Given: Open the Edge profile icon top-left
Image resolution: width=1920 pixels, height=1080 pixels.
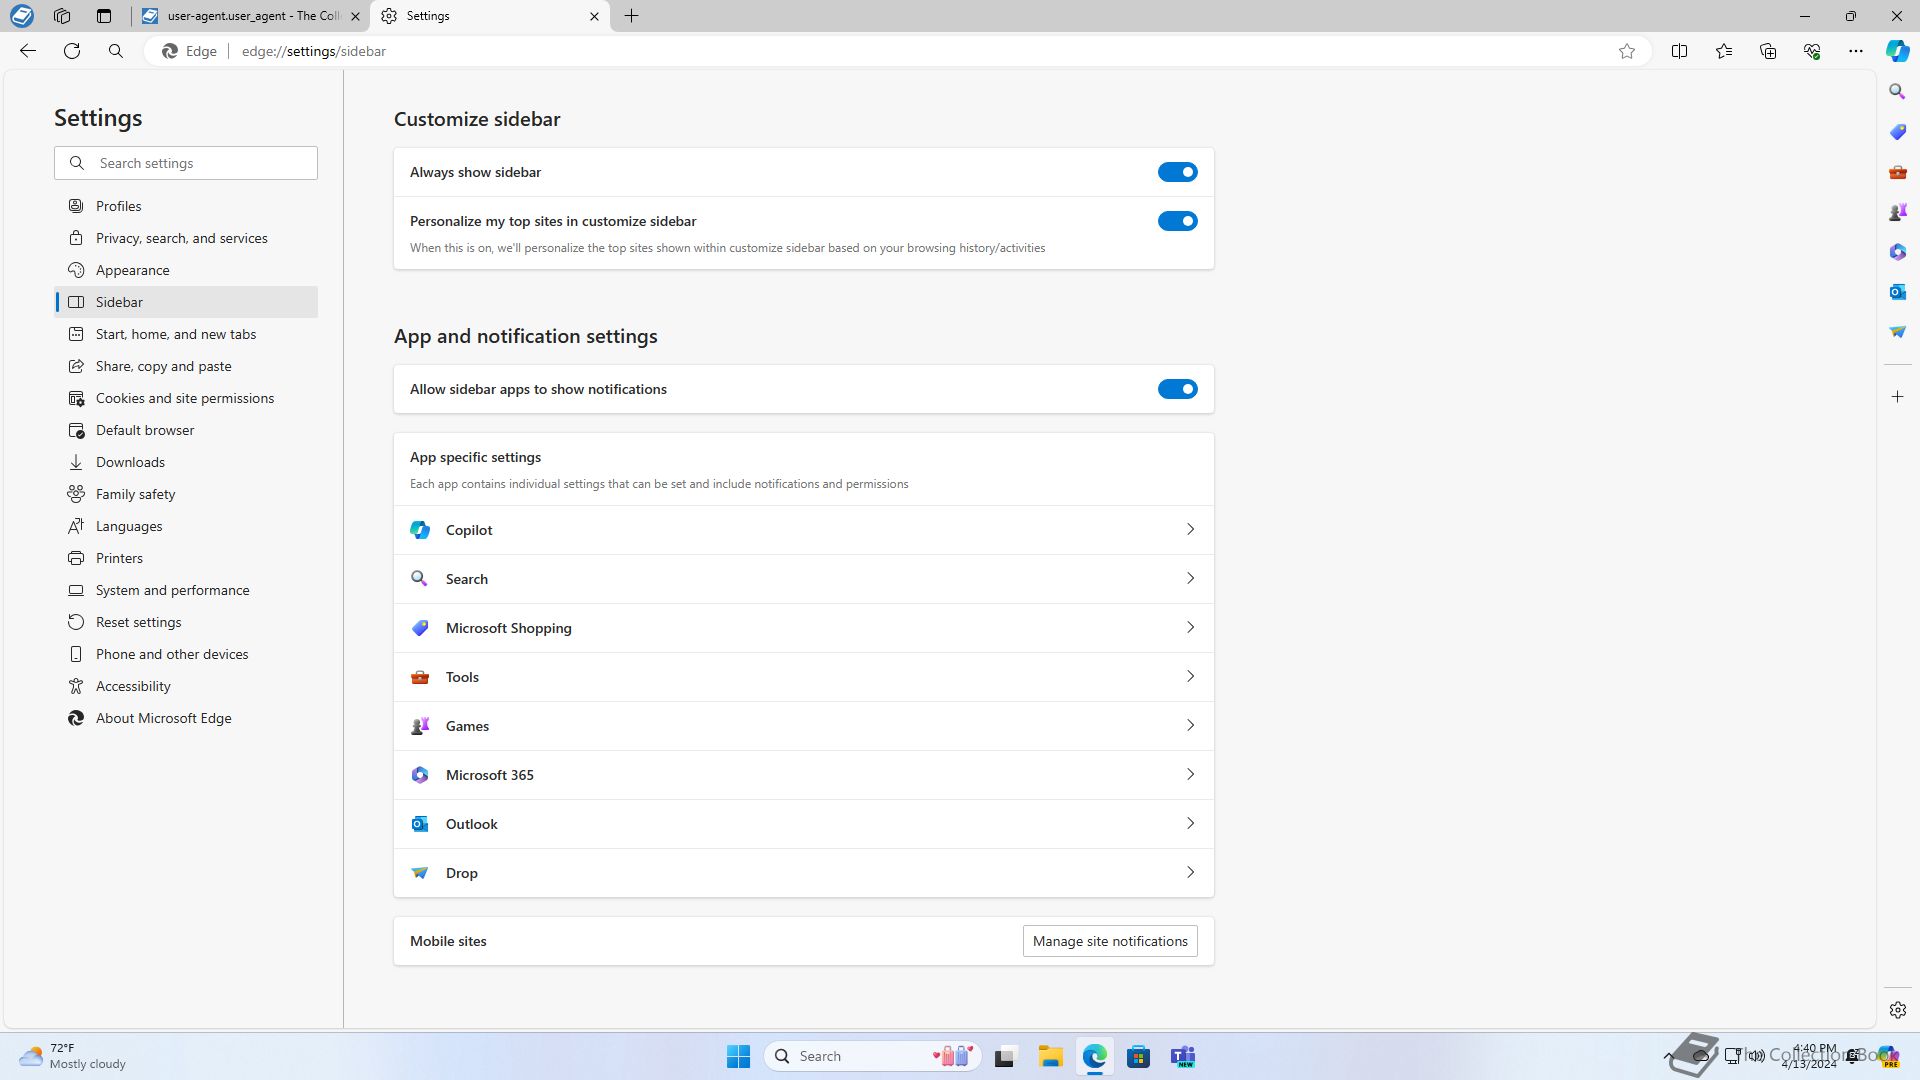Looking at the screenshot, I should pos(21,16).
